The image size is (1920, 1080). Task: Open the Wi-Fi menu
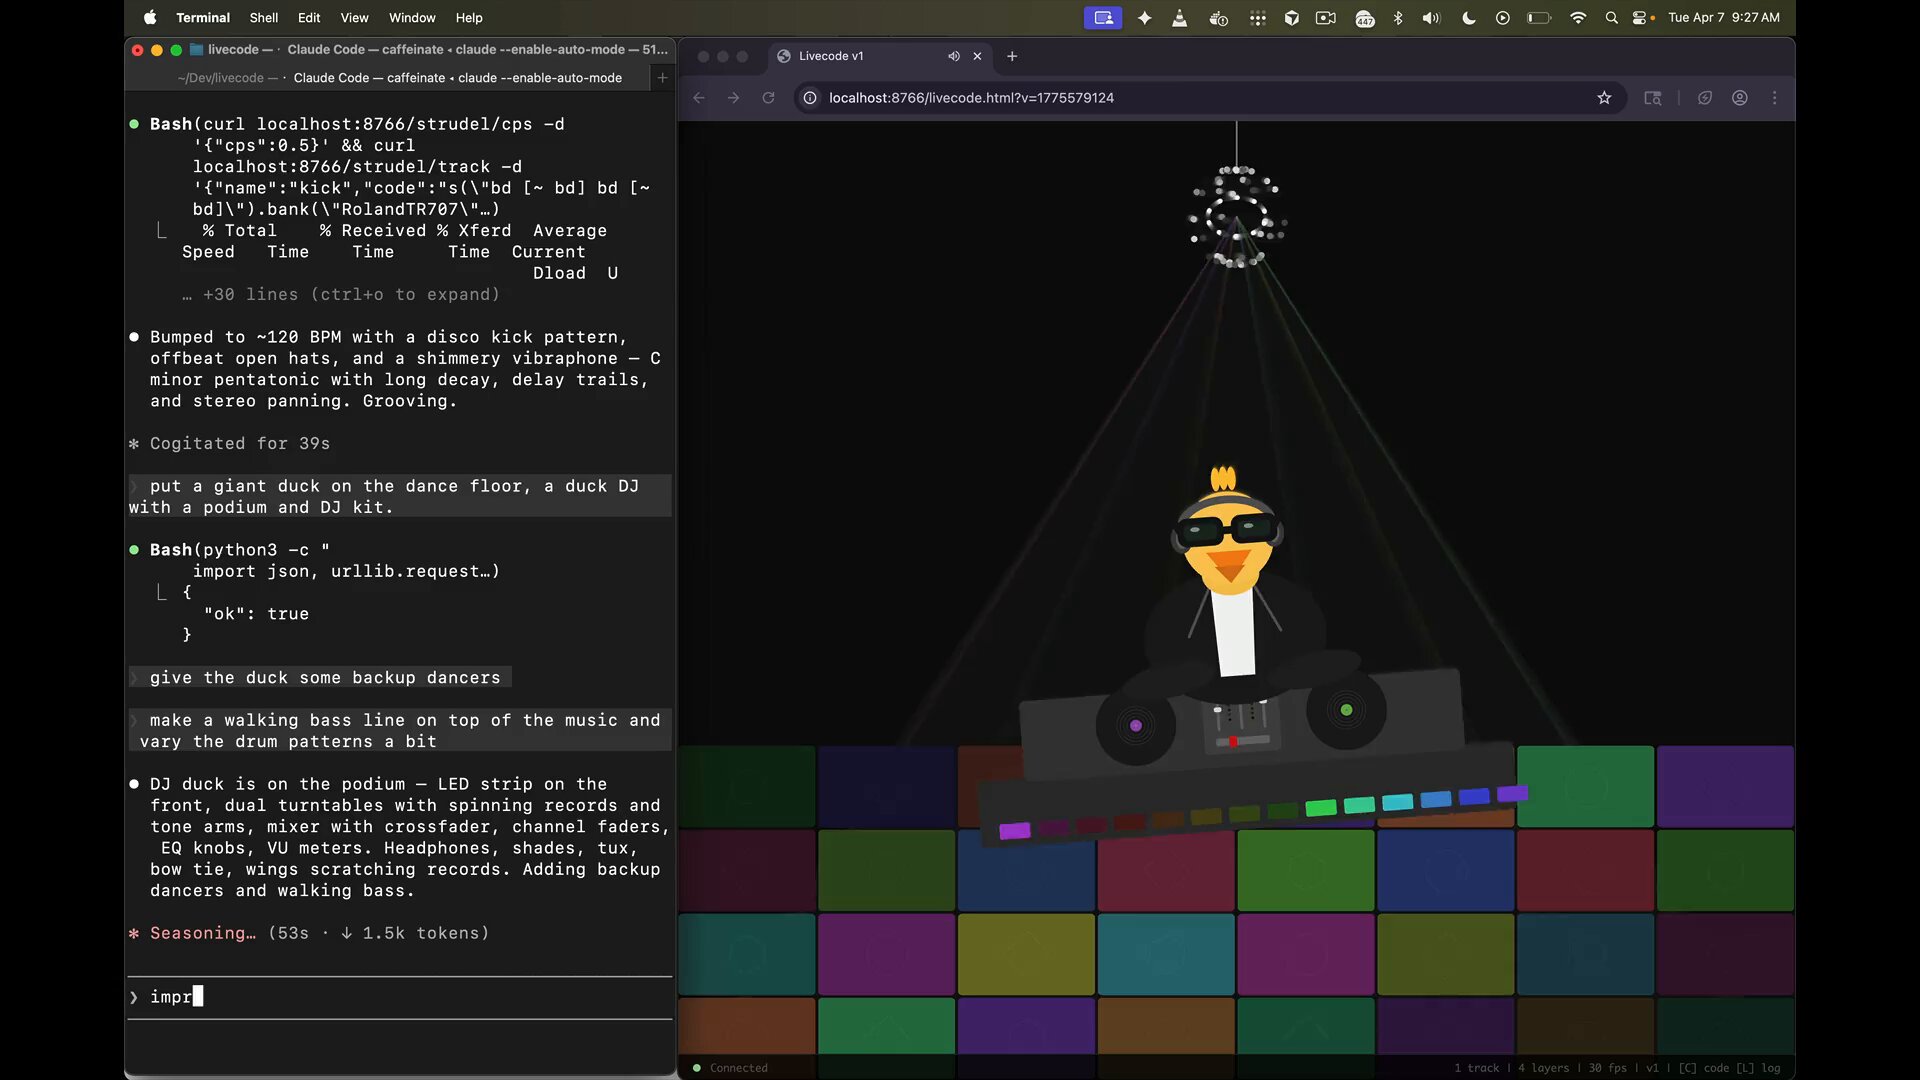click(1578, 17)
